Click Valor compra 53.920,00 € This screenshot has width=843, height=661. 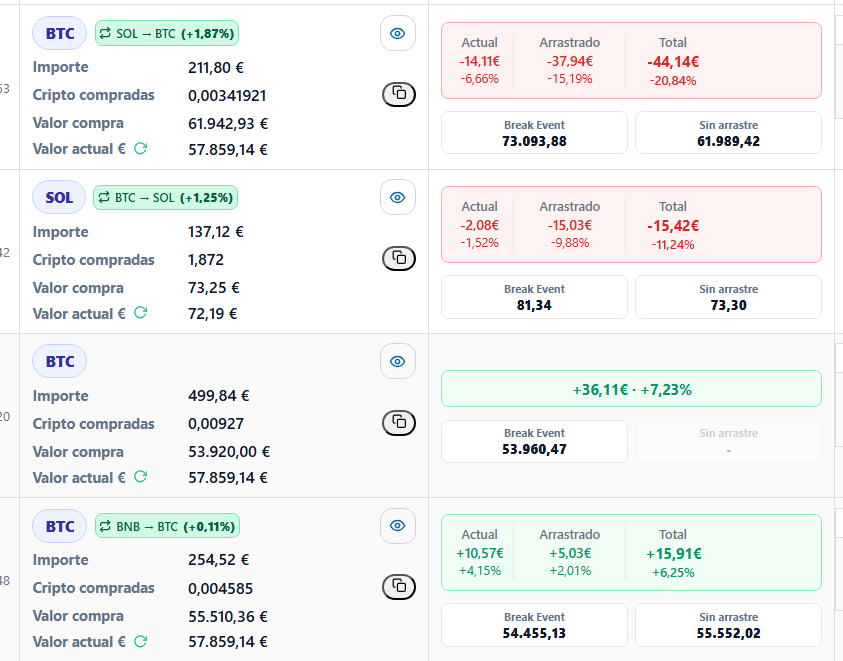[229, 452]
